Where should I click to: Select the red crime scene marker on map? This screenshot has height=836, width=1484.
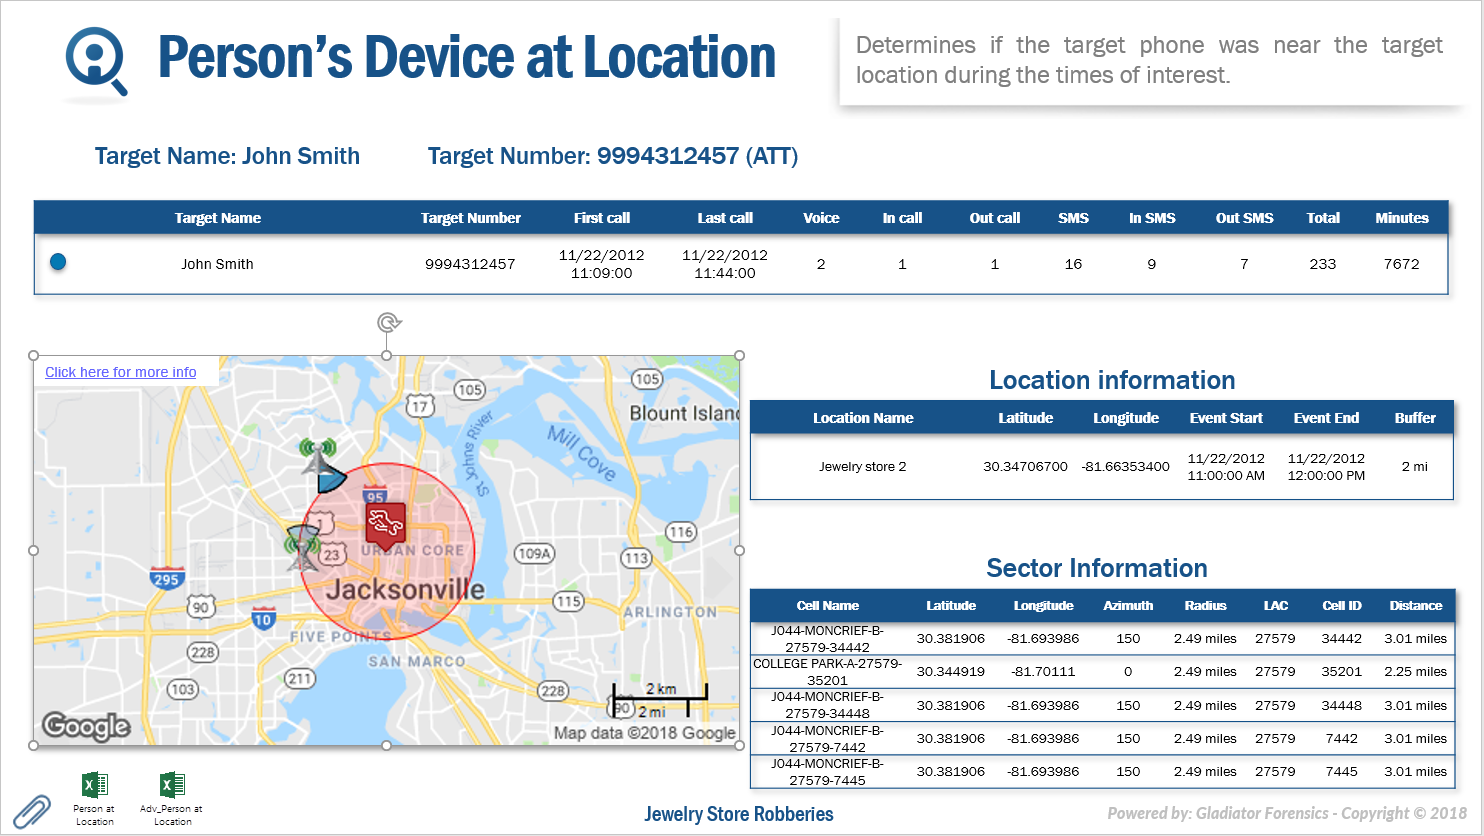pos(385,521)
